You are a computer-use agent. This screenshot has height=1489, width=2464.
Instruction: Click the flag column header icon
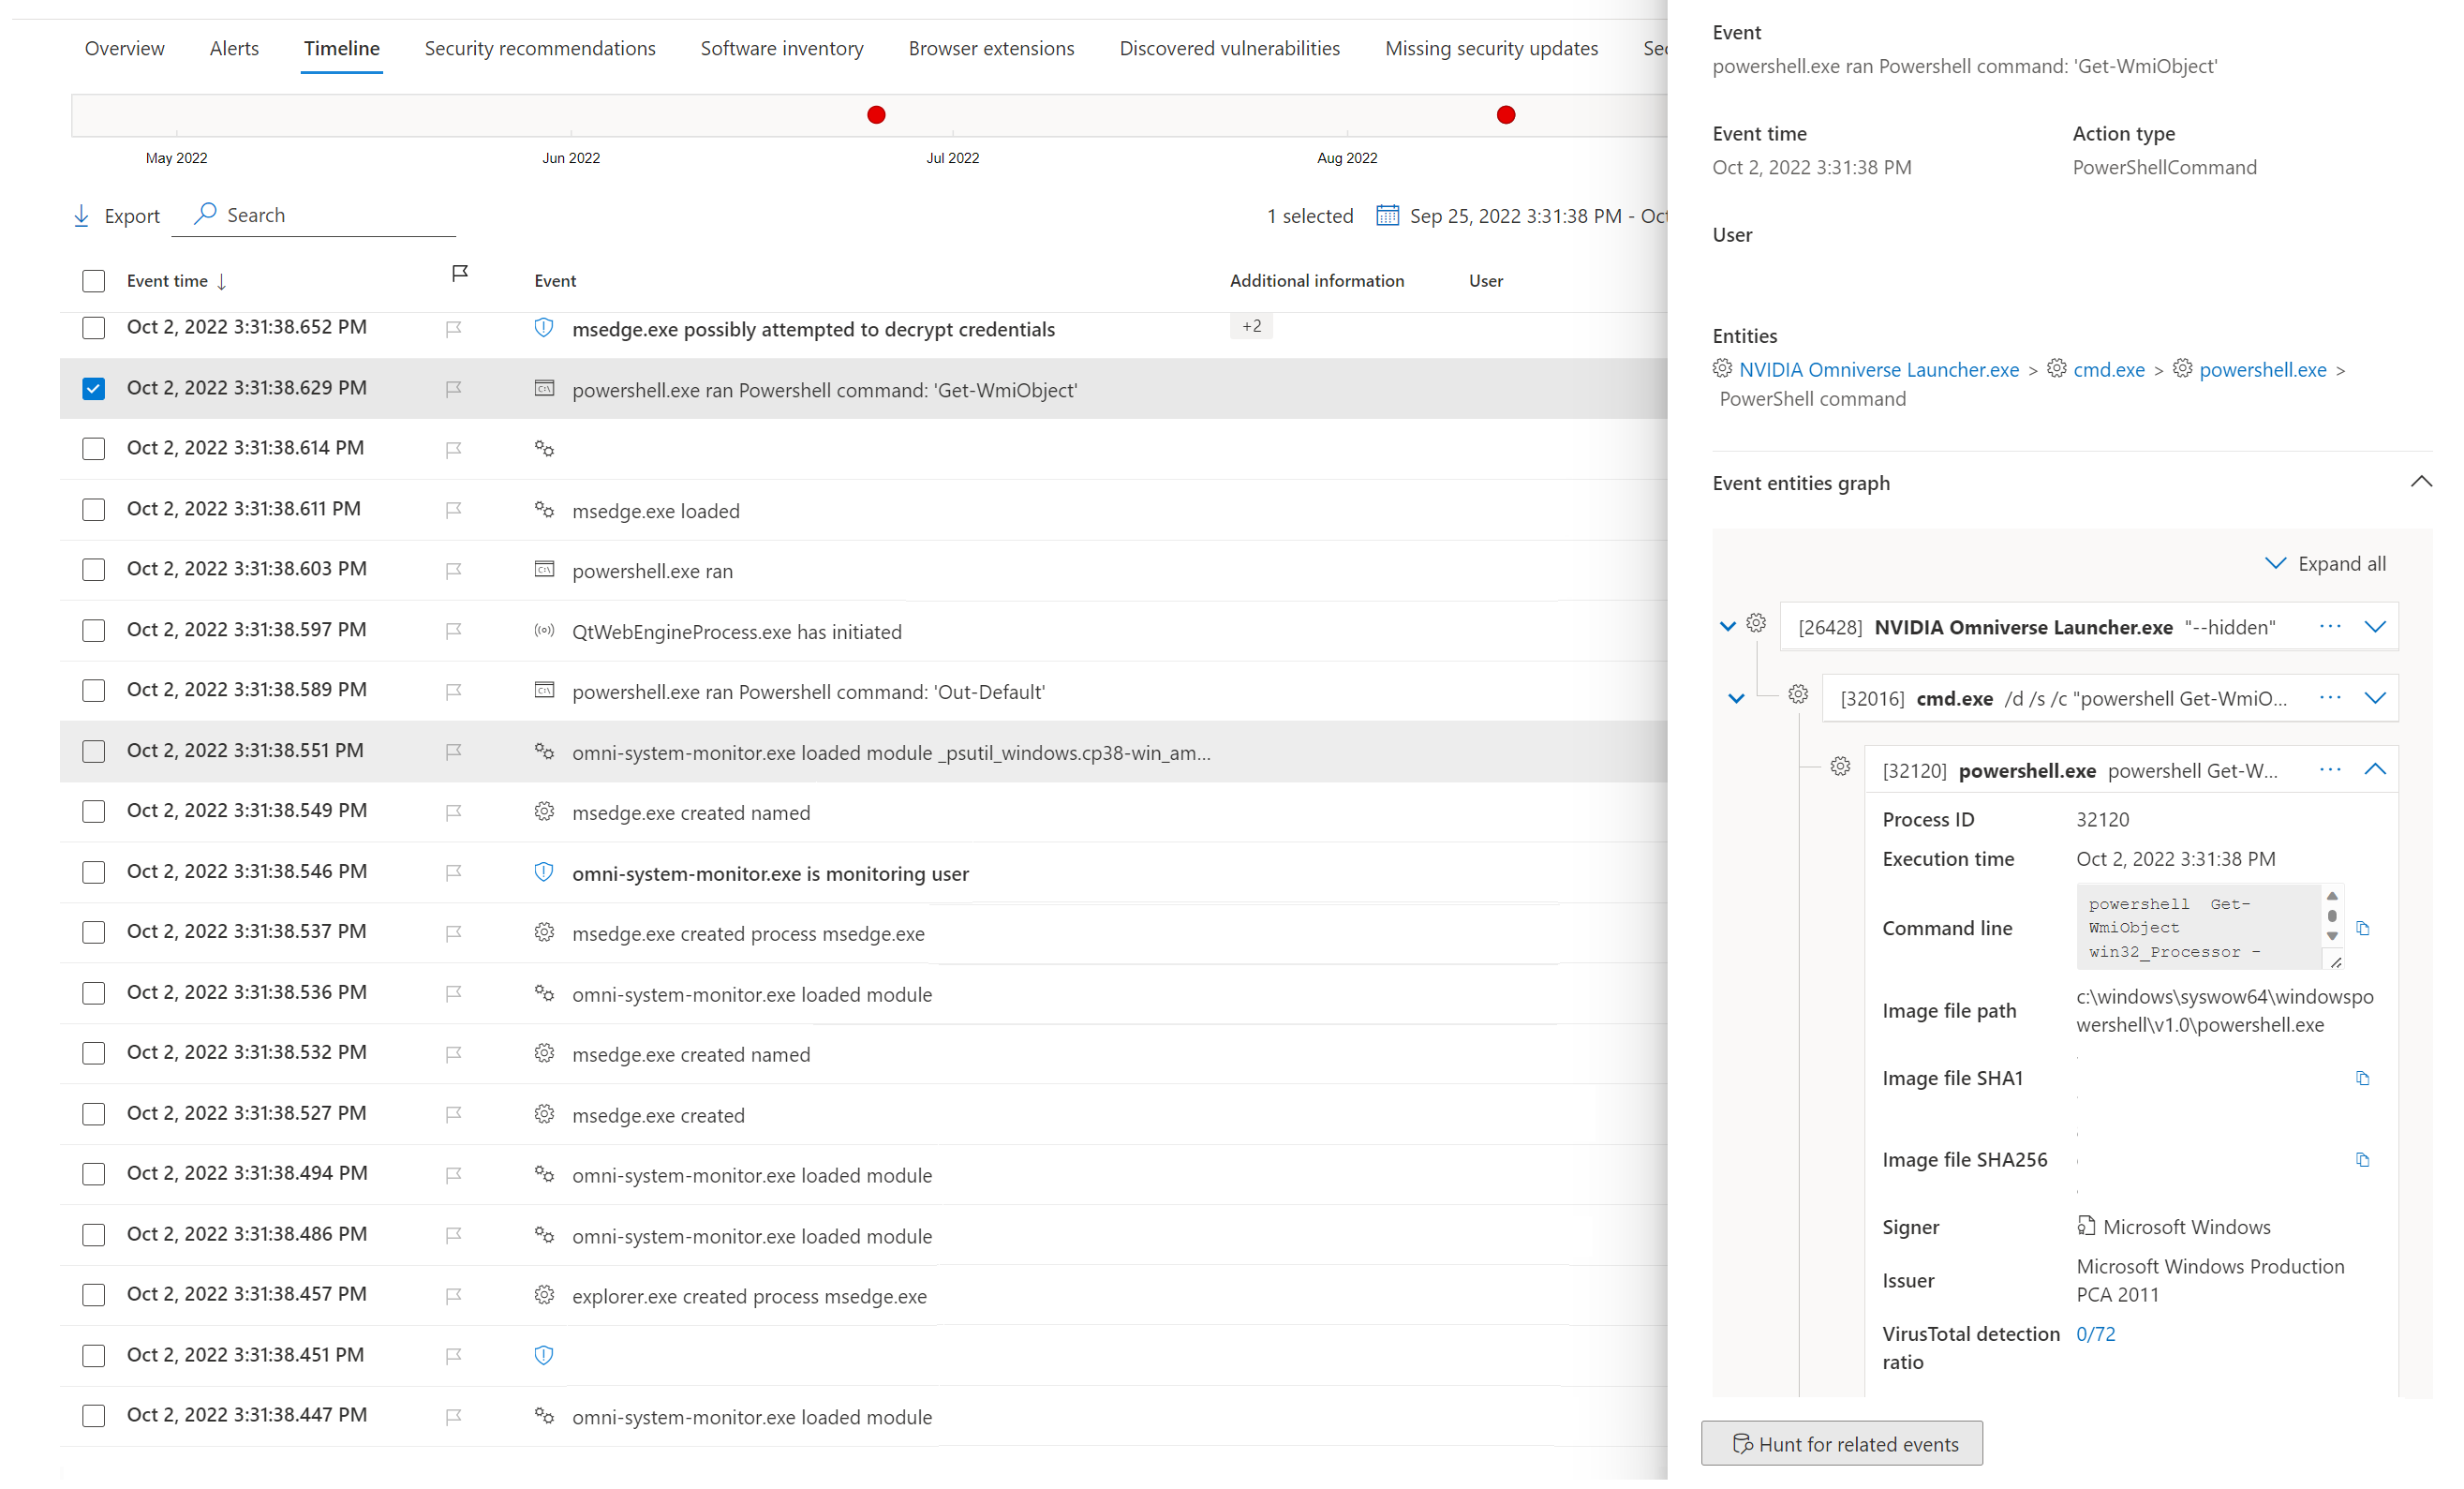click(460, 274)
